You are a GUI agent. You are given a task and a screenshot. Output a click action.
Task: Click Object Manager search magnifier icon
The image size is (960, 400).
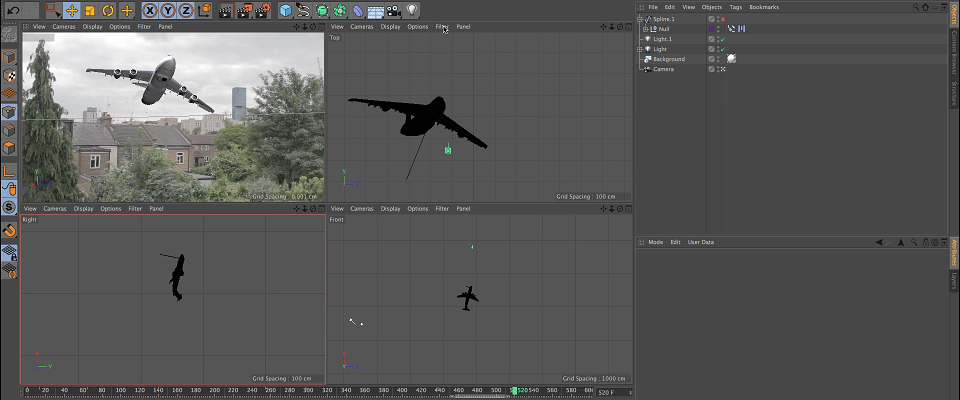(916, 7)
